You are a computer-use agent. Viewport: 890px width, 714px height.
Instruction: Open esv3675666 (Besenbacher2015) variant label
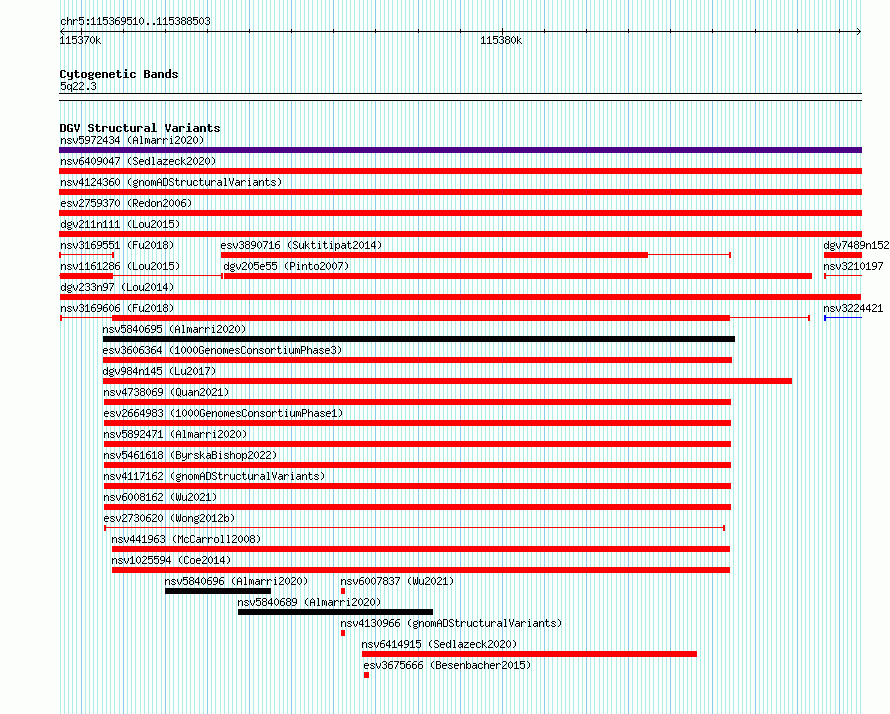point(447,665)
